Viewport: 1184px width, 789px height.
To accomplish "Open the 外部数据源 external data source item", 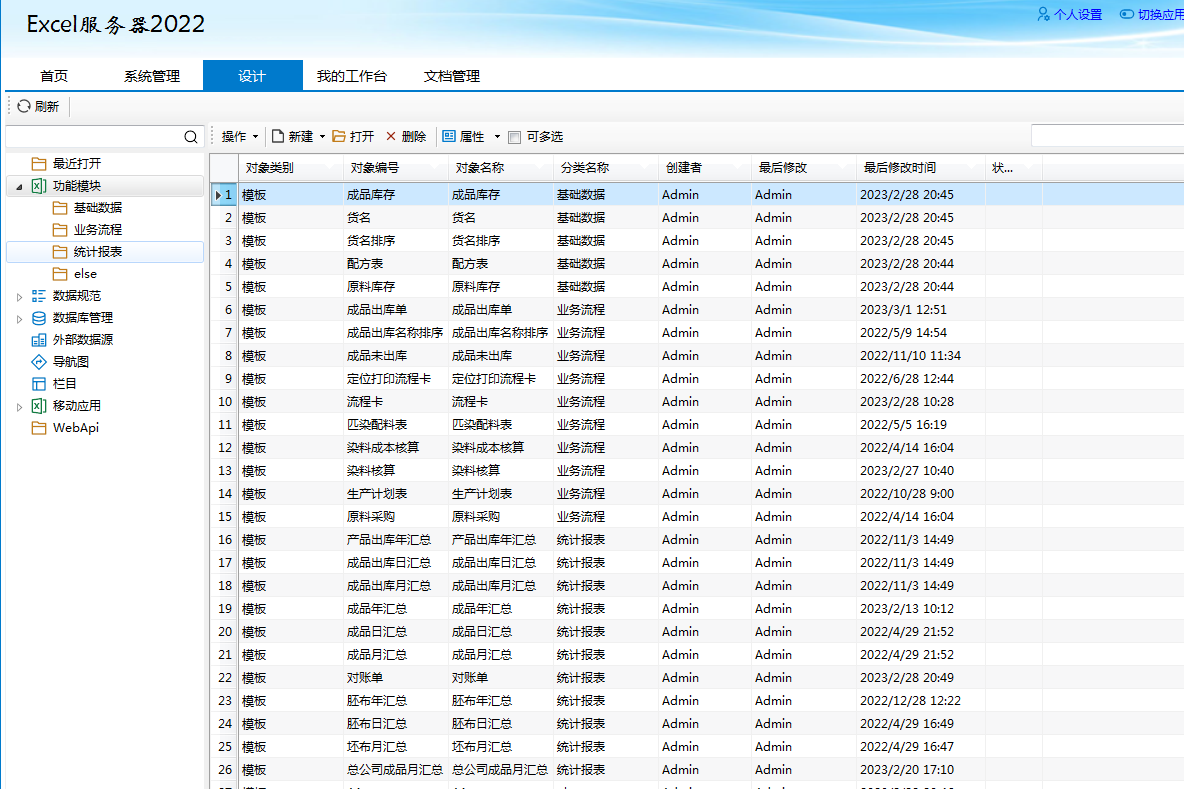I will 82,340.
